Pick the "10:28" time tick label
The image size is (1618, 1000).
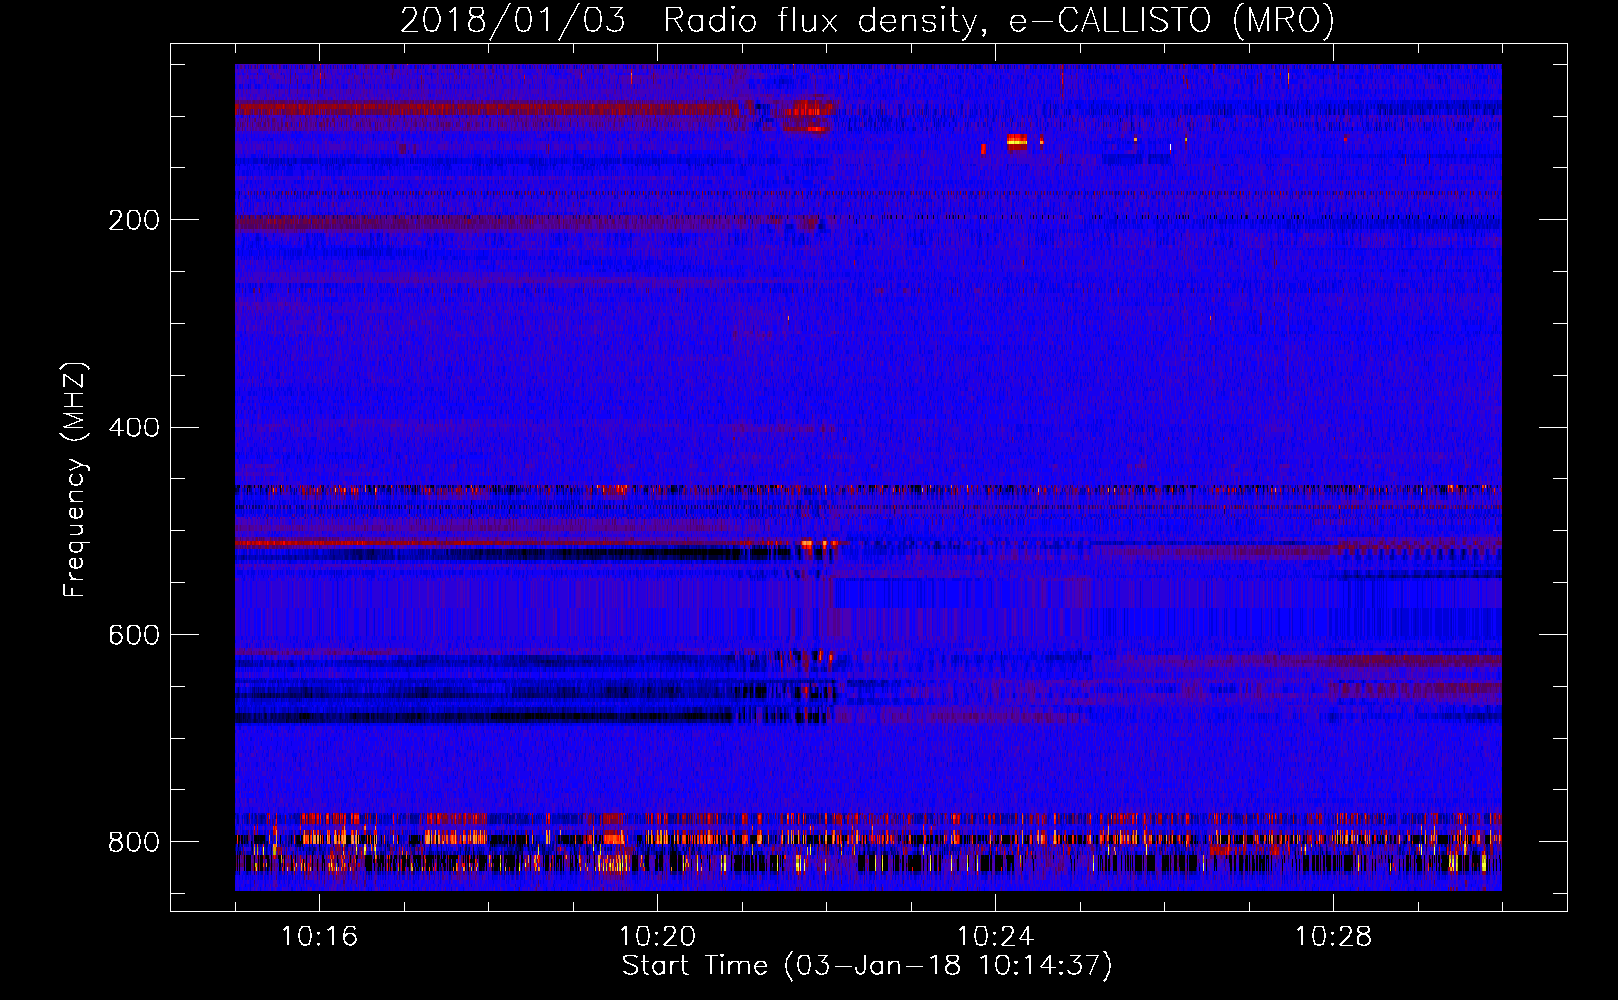point(1333,936)
